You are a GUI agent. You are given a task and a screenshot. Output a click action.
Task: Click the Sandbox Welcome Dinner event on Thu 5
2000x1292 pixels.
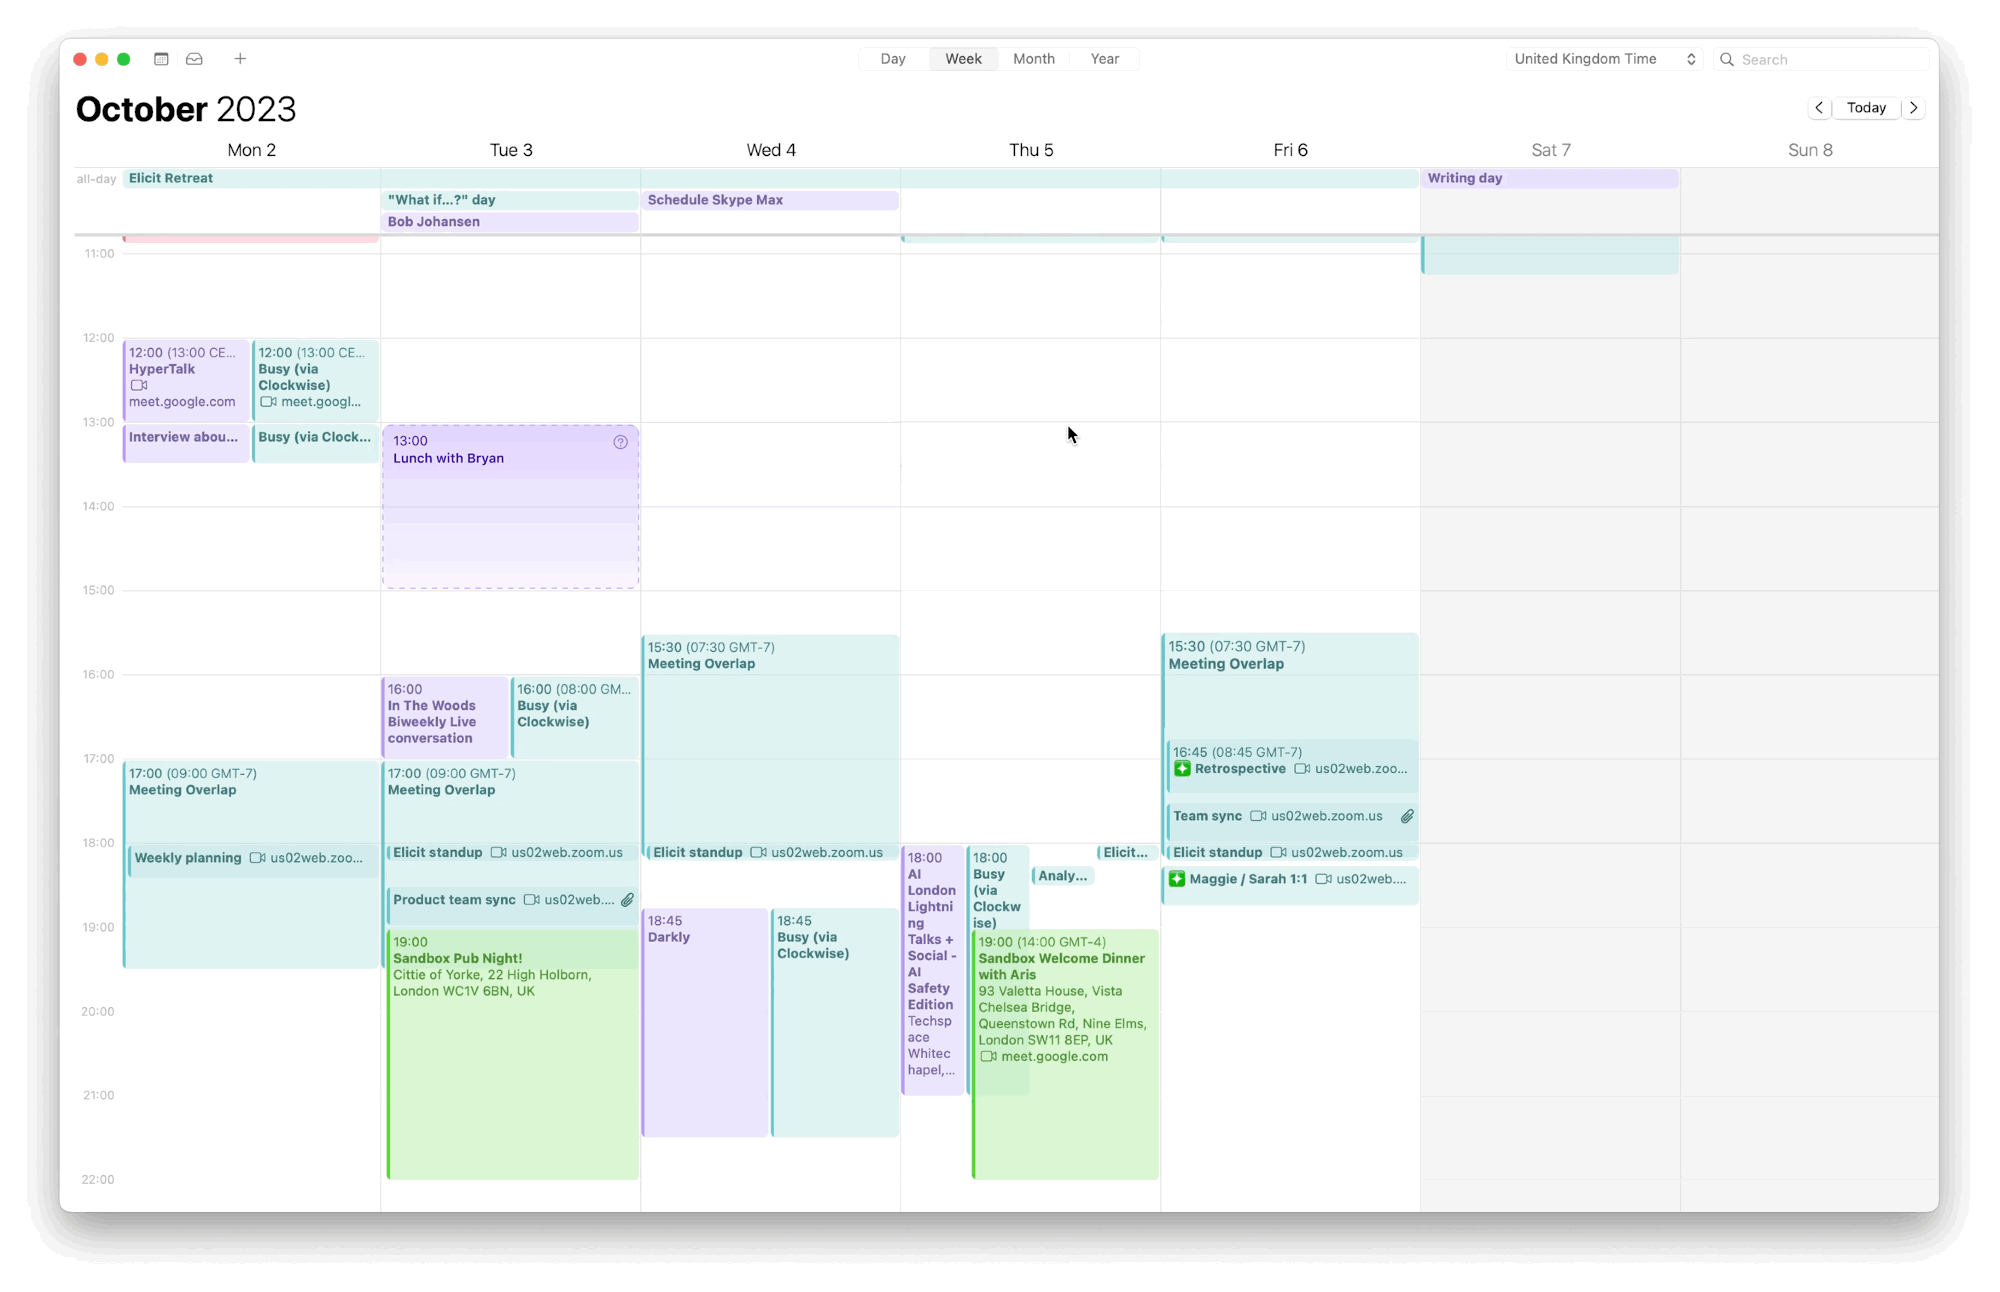1063,1006
